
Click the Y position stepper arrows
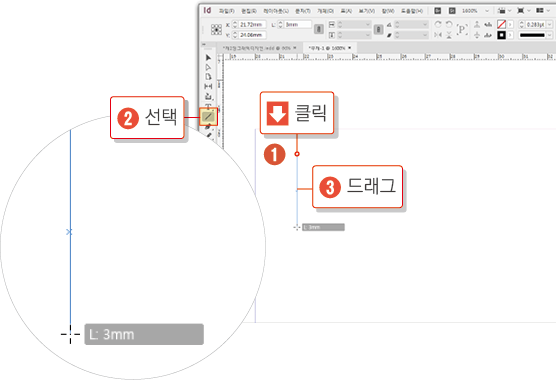click(x=235, y=35)
